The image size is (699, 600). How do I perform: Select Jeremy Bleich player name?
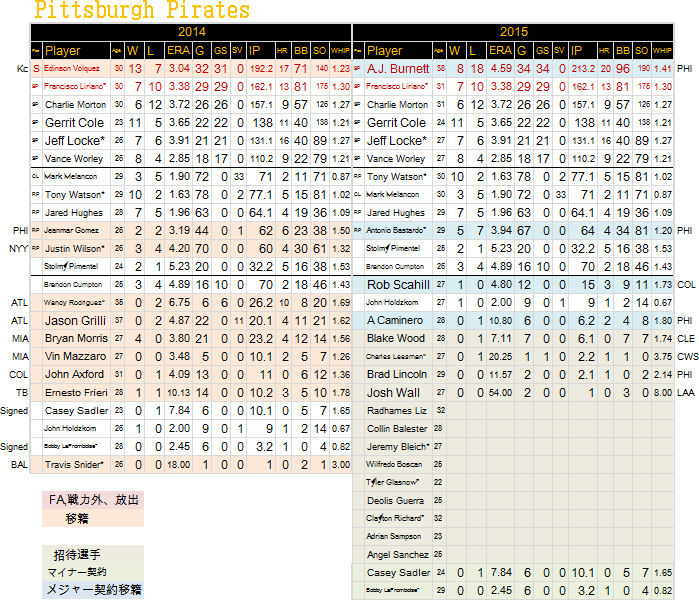(398, 446)
